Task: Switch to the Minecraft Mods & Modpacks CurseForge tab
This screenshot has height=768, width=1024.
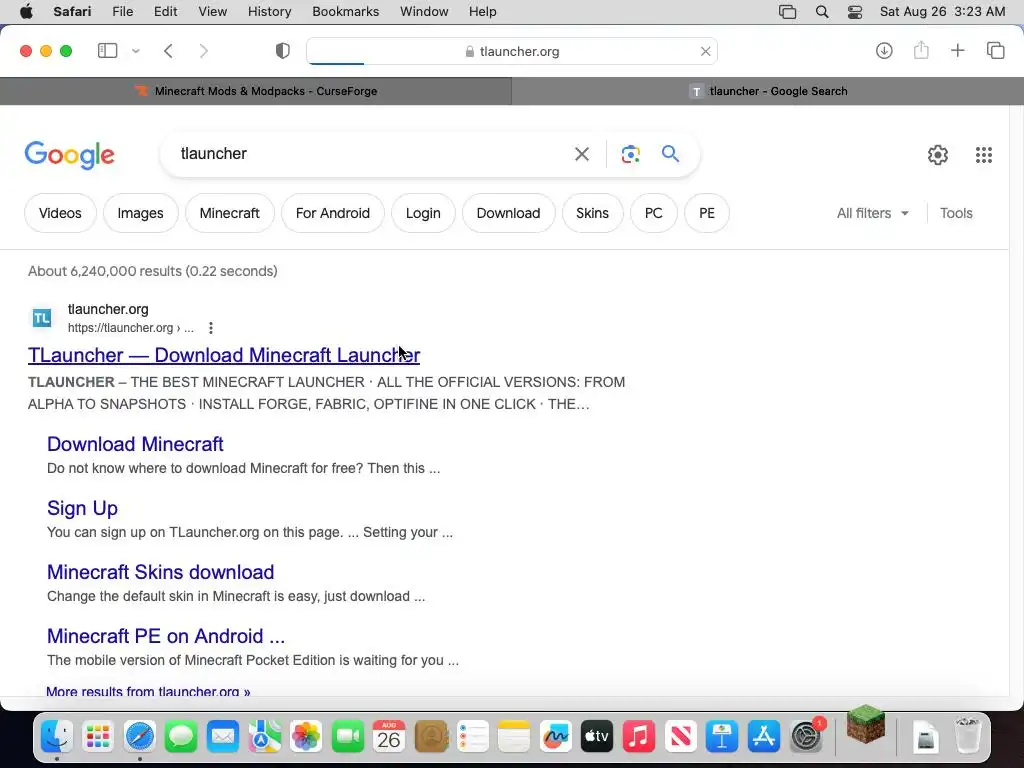Action: coord(256,91)
